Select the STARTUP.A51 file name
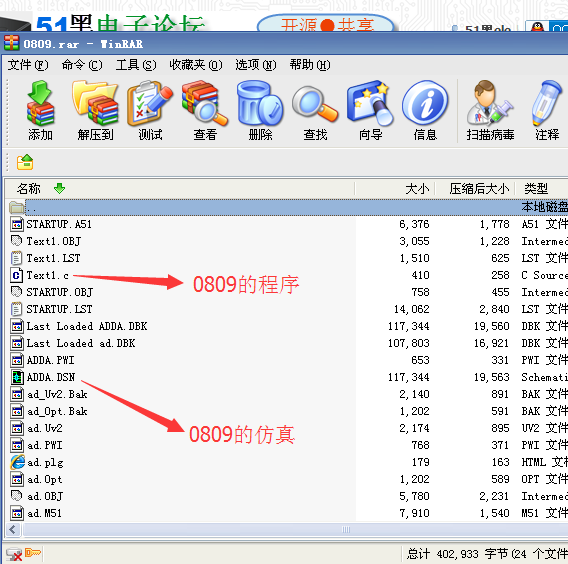 (x=59, y=224)
